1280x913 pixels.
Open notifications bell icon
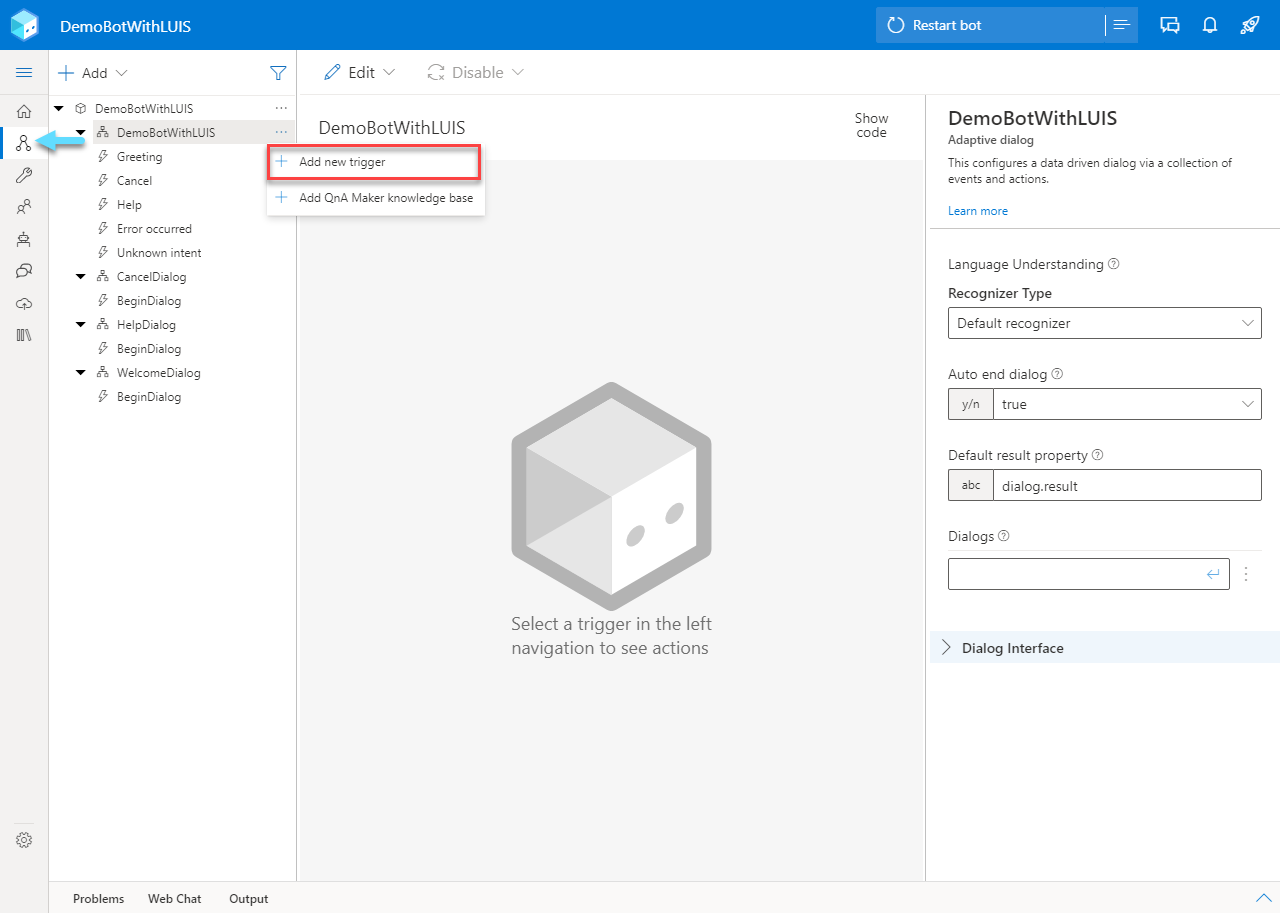1210,25
